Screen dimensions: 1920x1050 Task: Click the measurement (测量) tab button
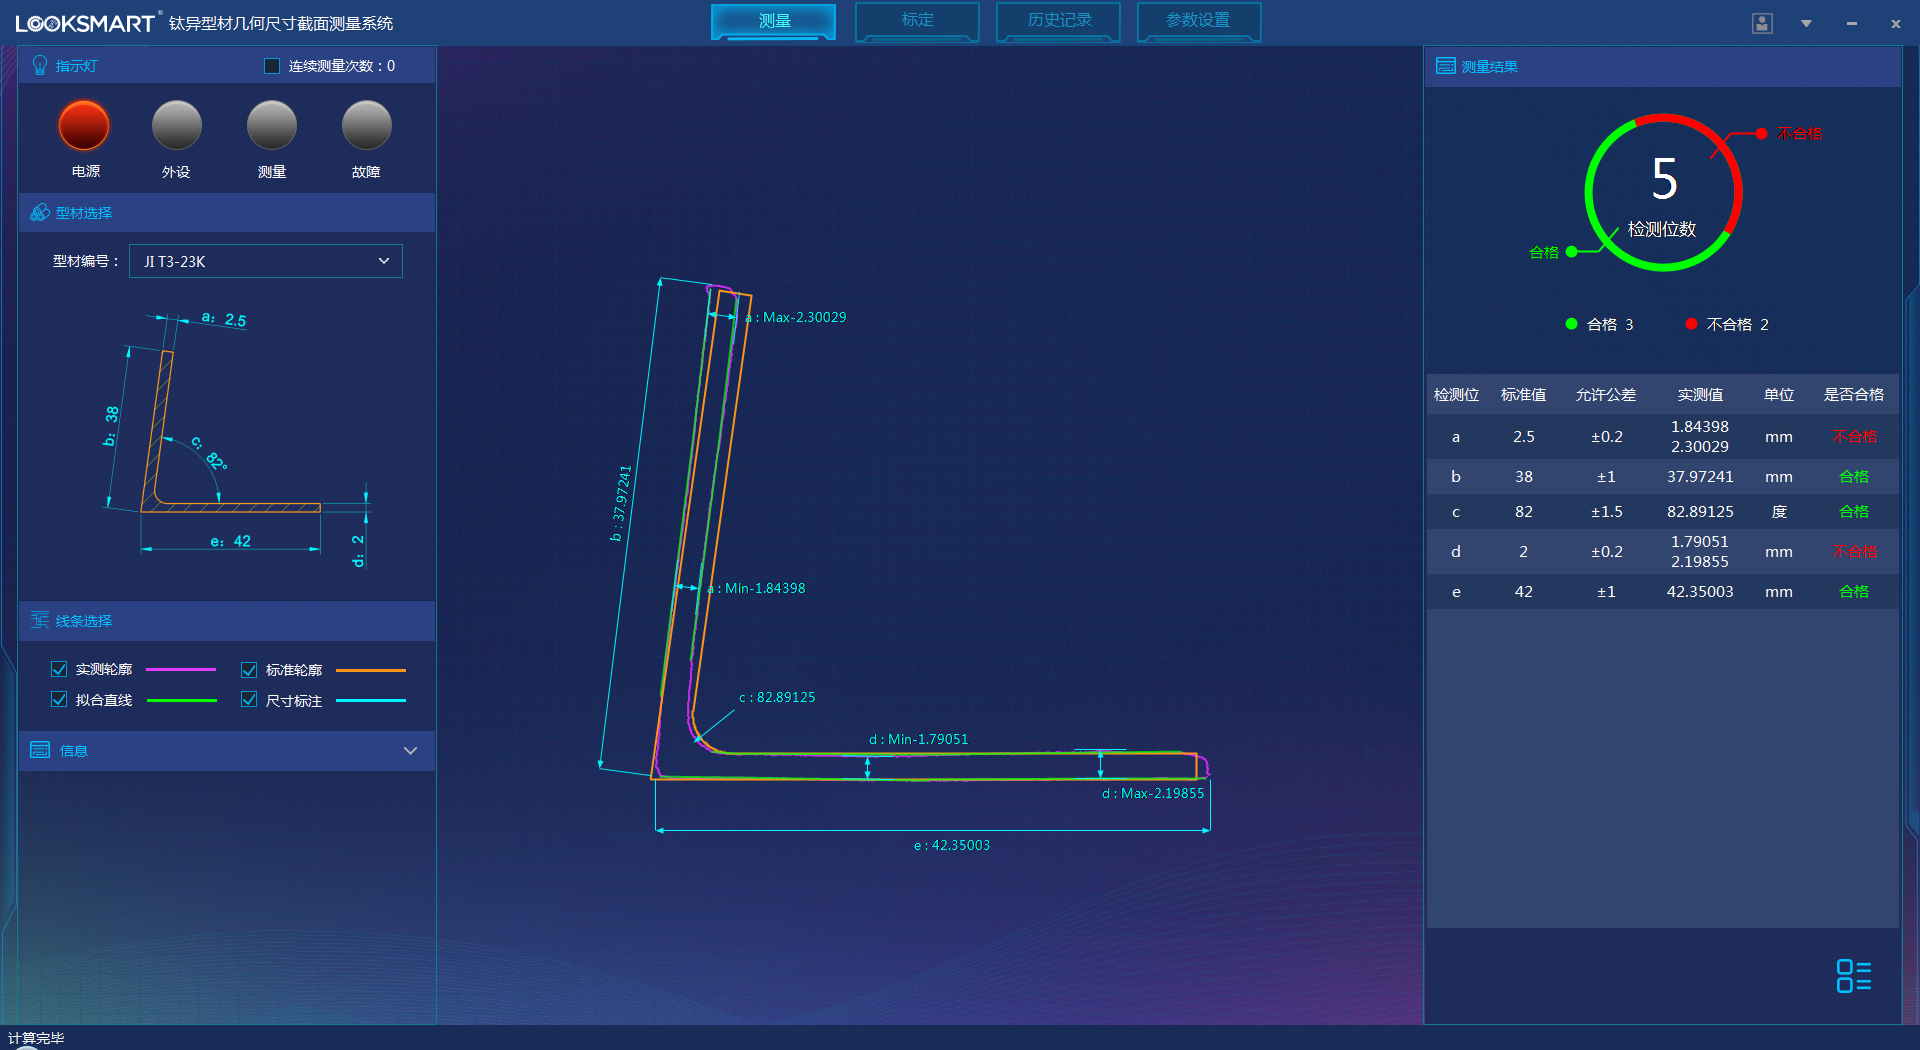(774, 21)
